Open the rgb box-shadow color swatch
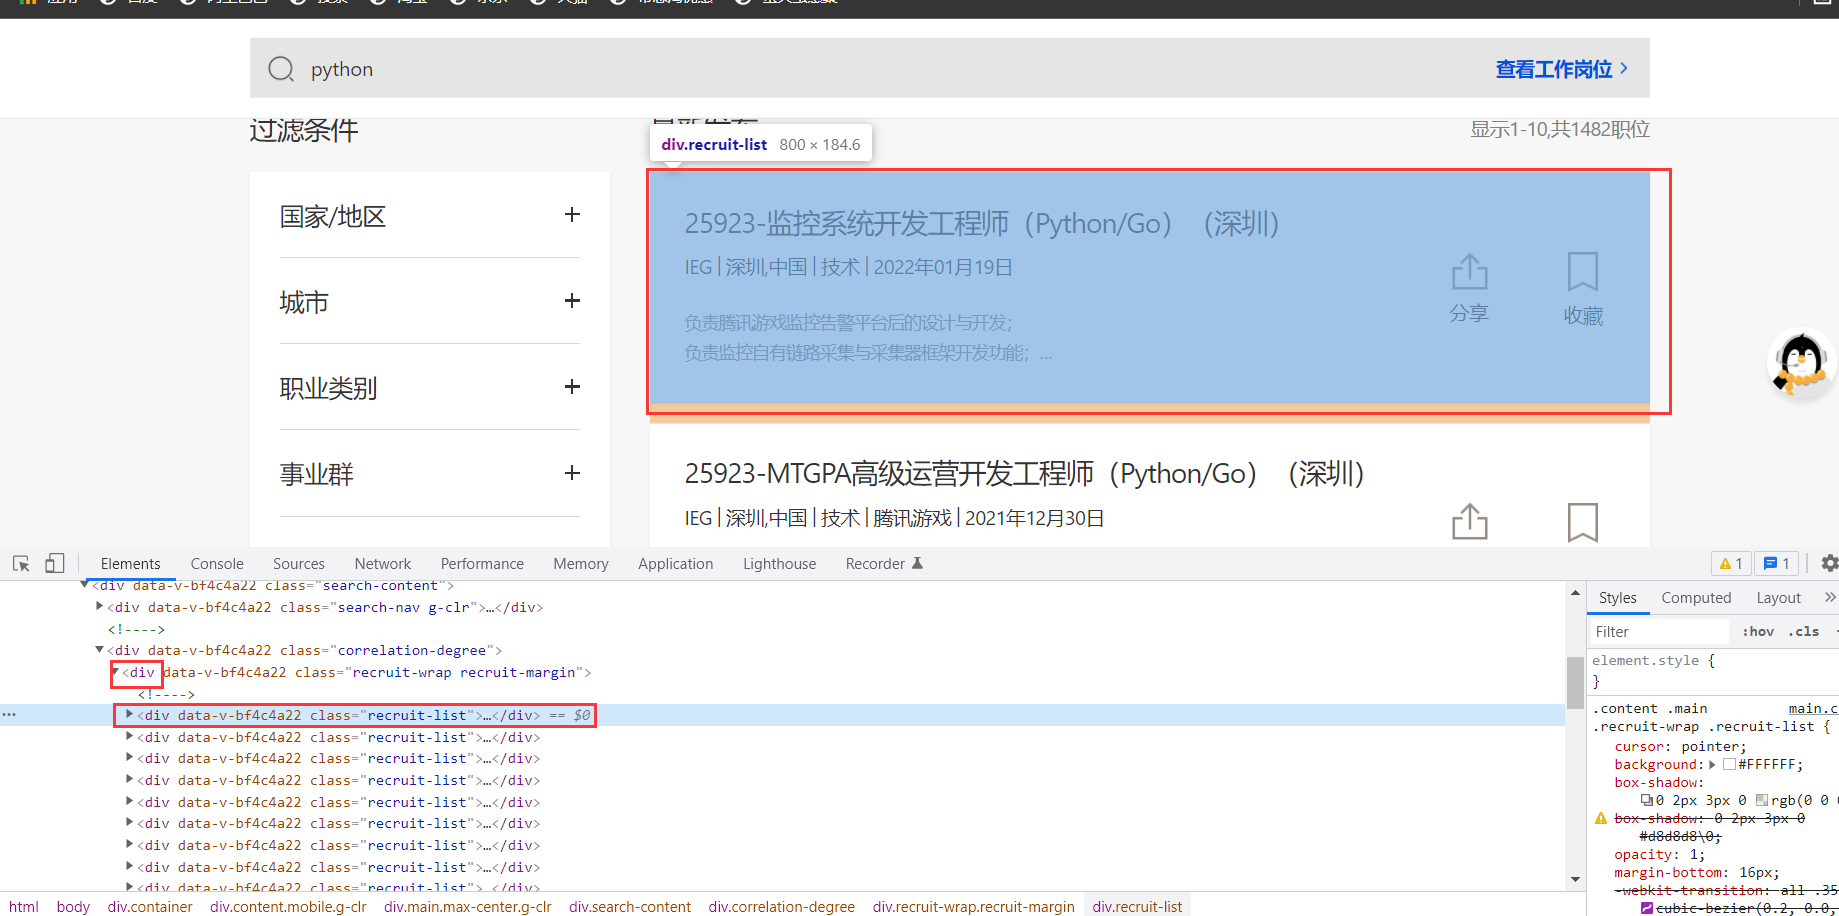The height and width of the screenshot is (916, 1839). tap(1762, 800)
